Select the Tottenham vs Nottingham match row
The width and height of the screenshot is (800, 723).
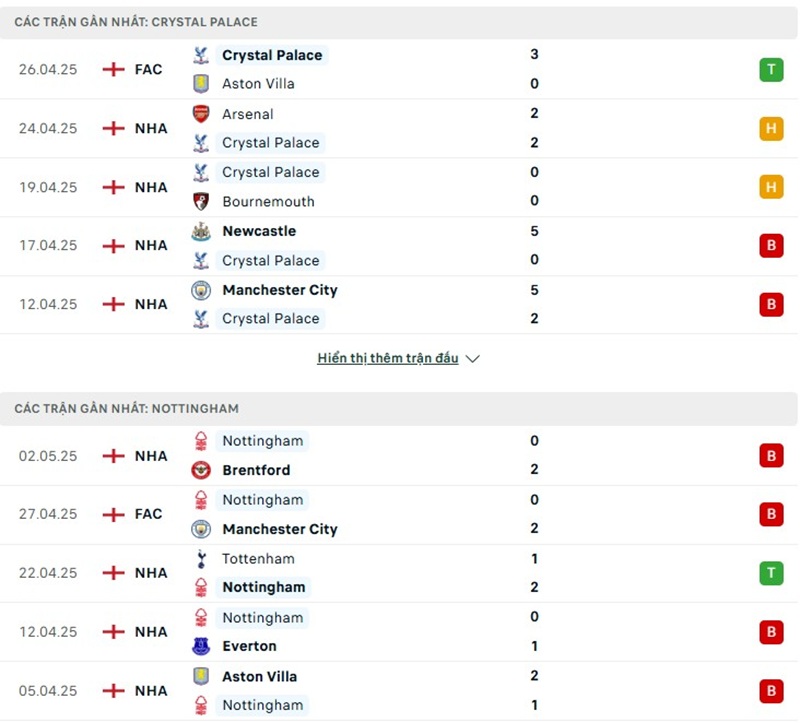pos(400,573)
